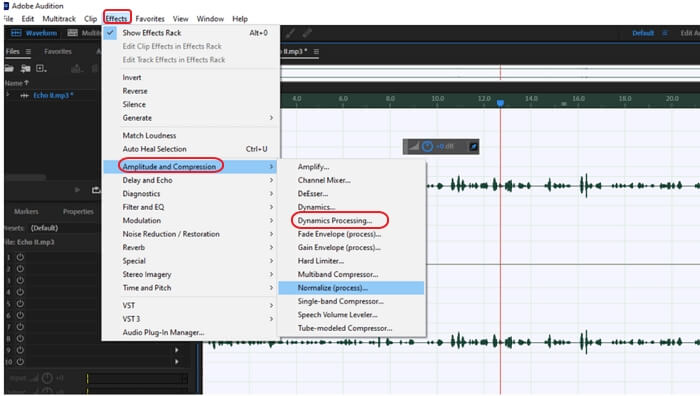
Task: Switch to the Markers tab
Action: 26,211
